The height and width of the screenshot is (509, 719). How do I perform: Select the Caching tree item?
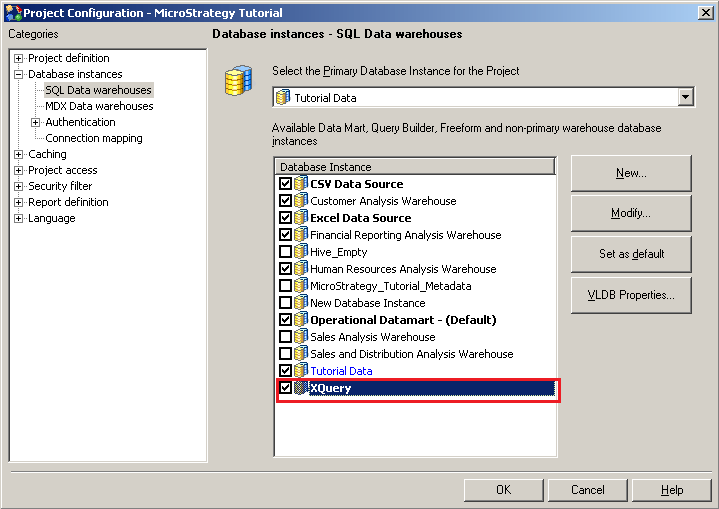(47, 154)
